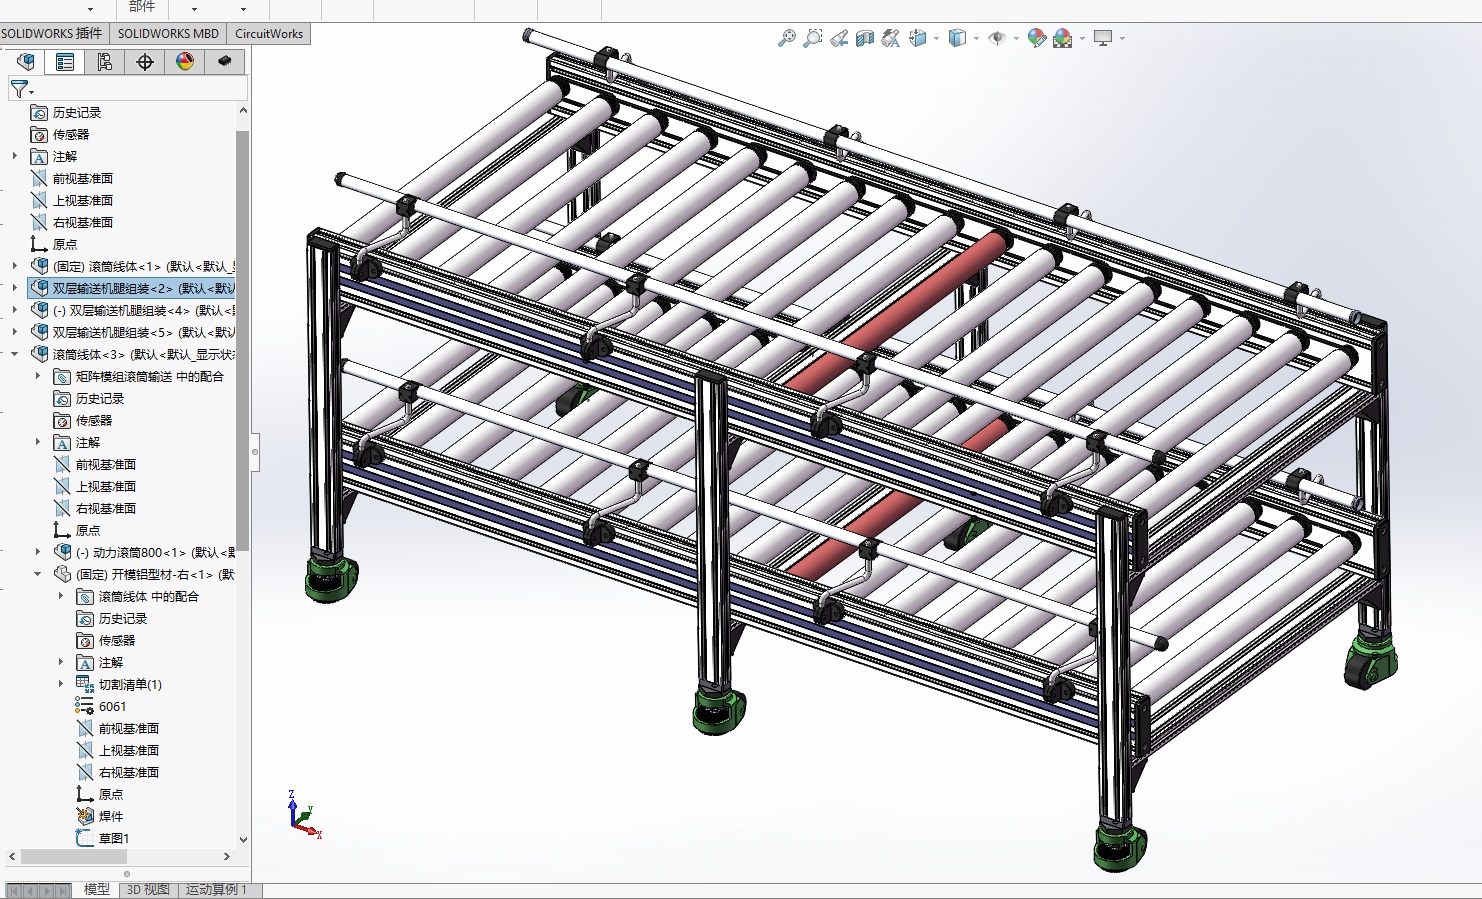Image resolution: width=1482 pixels, height=899 pixels.
Task: Open the ConfigurationManager tab
Action: point(105,62)
